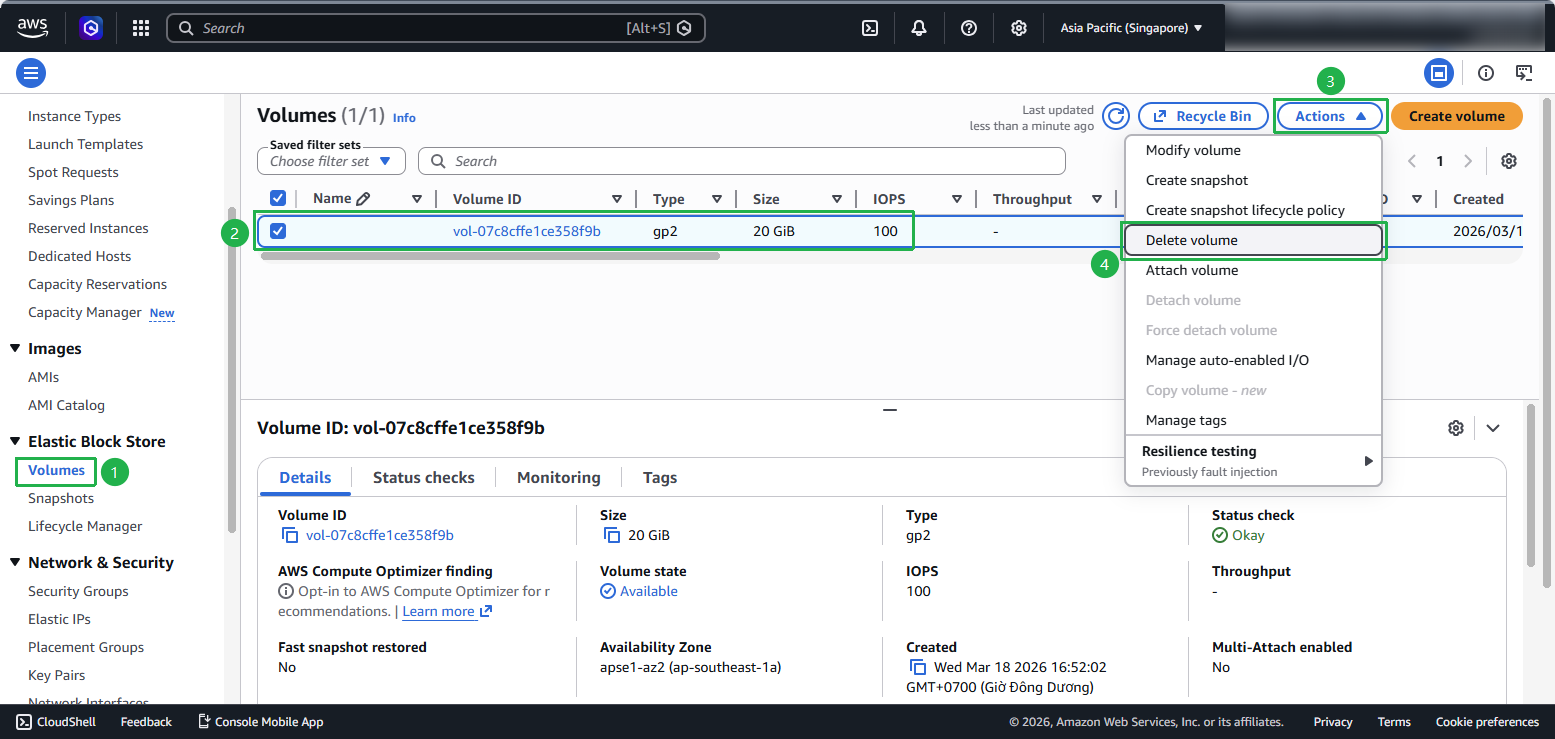1555x739 pixels.
Task: Go to next page of volumes
Action: click(1468, 161)
